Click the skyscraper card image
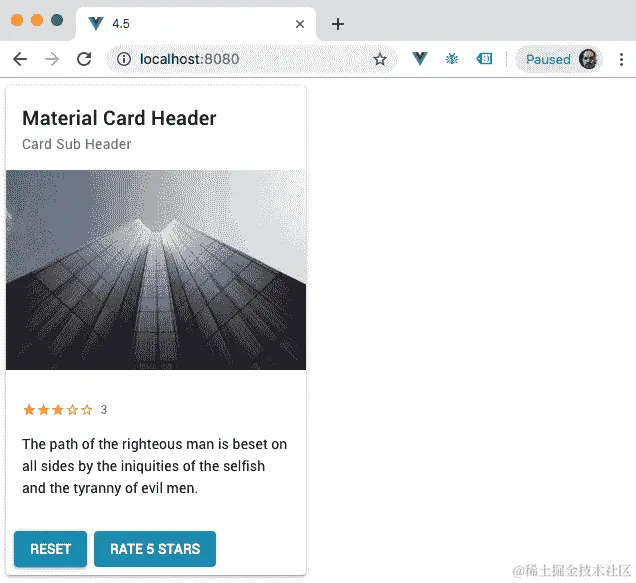 click(x=156, y=270)
